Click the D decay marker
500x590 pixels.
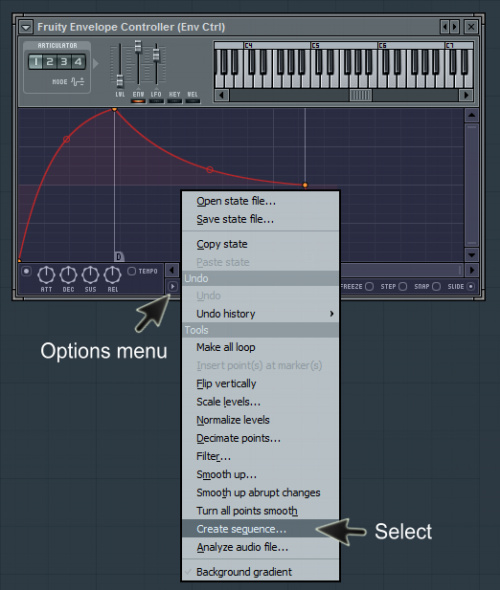click(x=119, y=257)
